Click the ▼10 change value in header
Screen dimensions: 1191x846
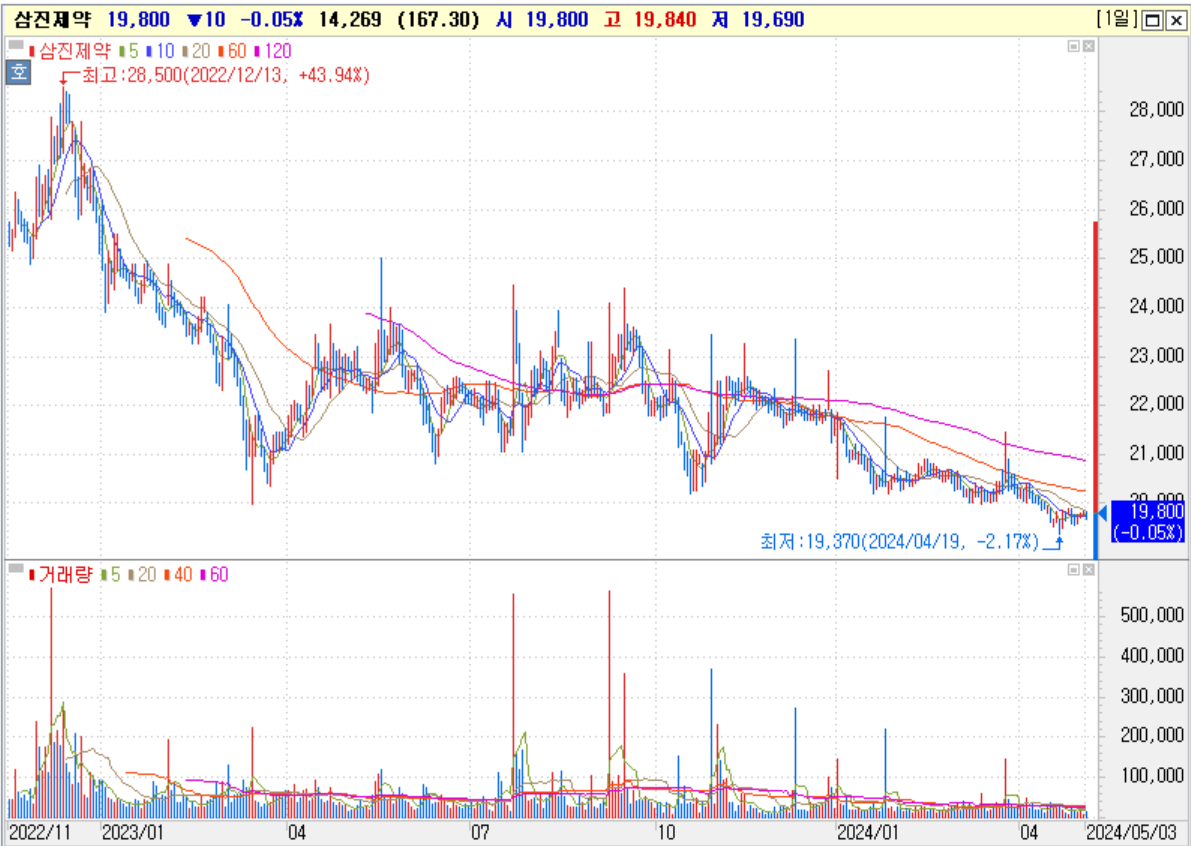[207, 20]
